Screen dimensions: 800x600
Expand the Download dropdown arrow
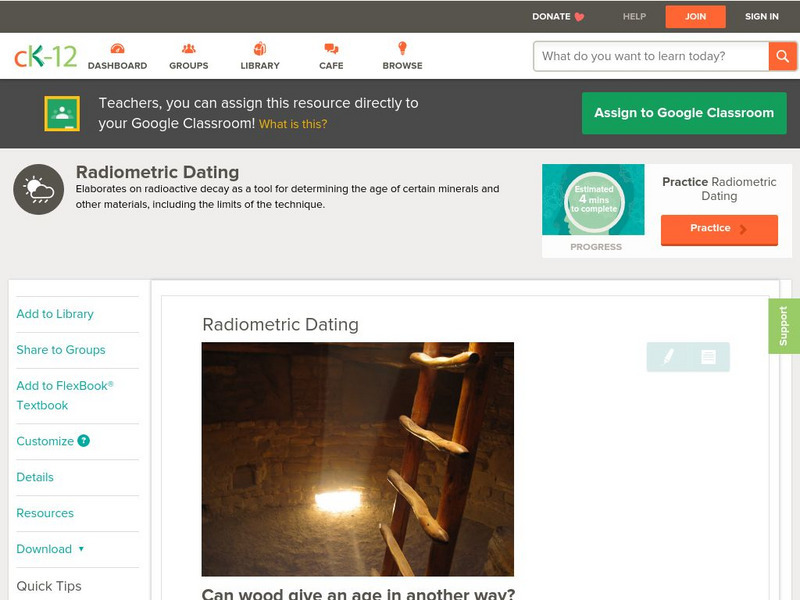click(81, 549)
